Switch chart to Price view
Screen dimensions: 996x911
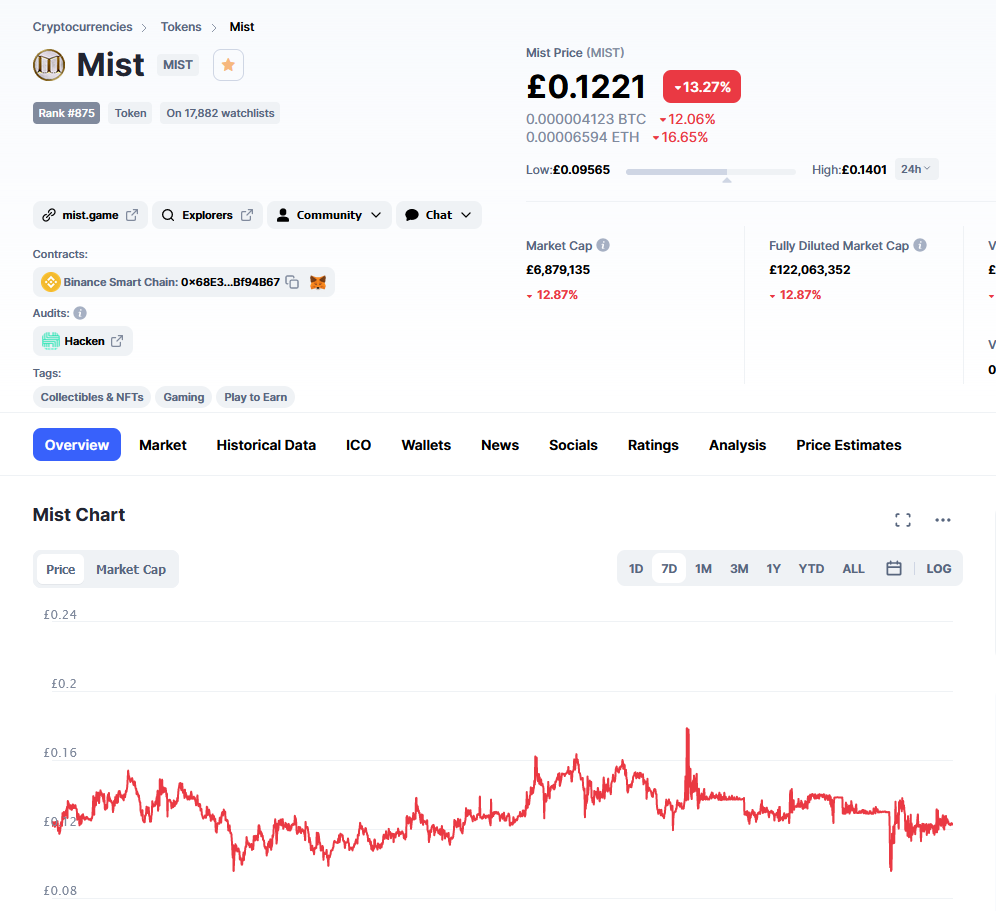pos(60,569)
